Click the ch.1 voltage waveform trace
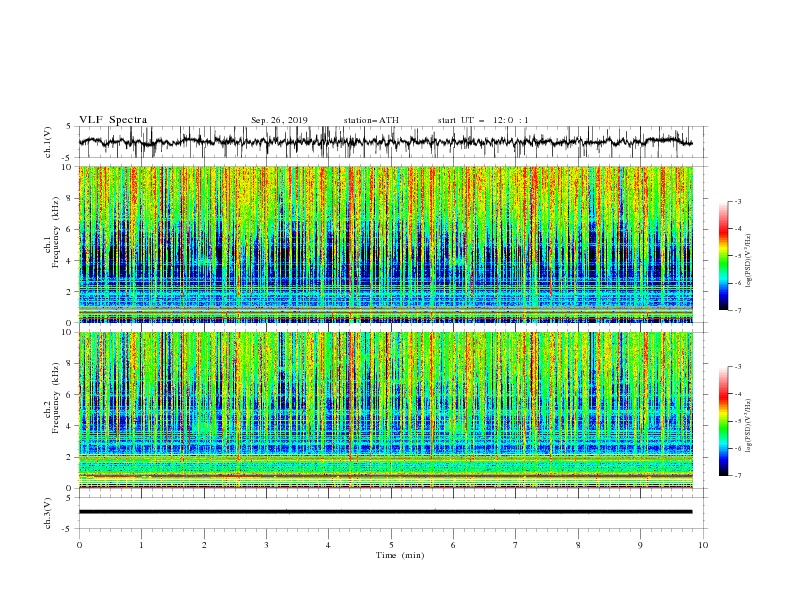792x612 pixels. 385,142
